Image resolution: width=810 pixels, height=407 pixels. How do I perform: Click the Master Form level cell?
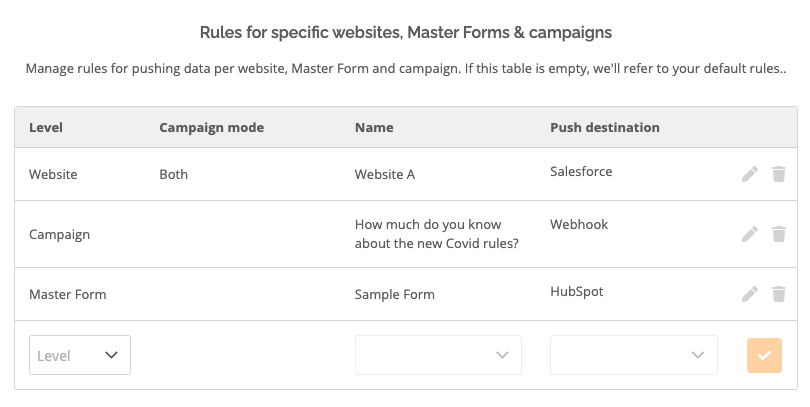click(68, 294)
